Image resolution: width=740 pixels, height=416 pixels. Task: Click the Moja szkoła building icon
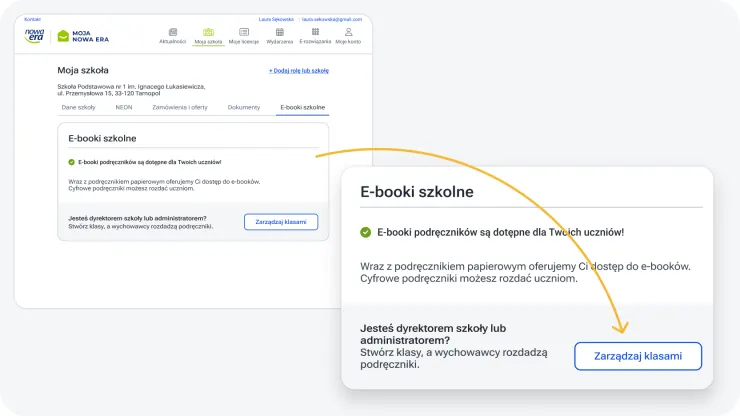208,33
